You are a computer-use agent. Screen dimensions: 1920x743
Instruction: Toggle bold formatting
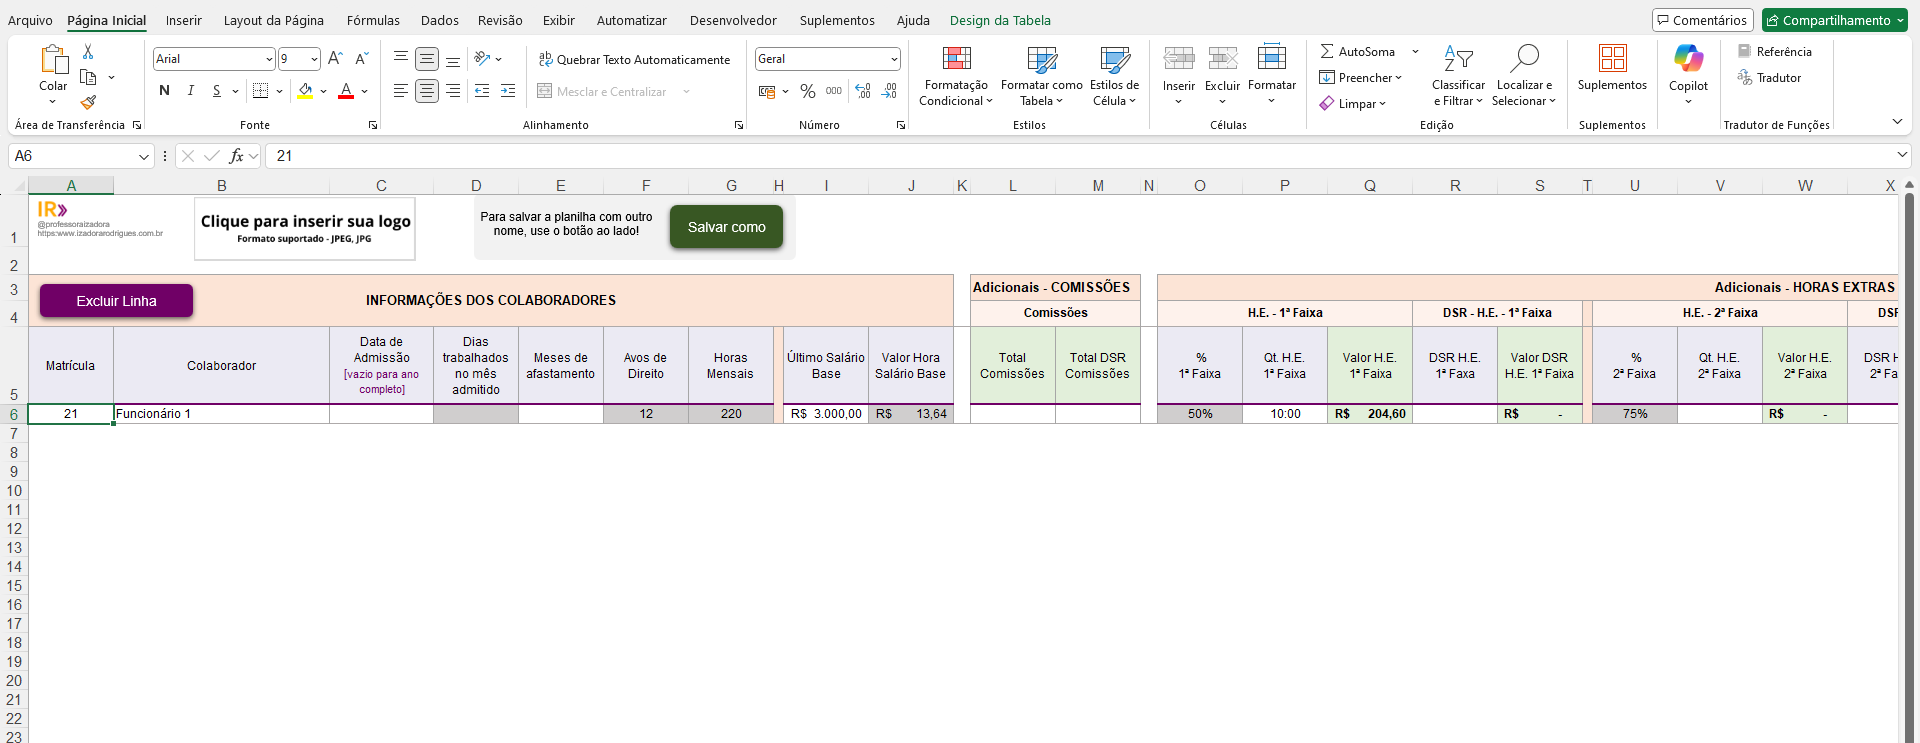(164, 91)
